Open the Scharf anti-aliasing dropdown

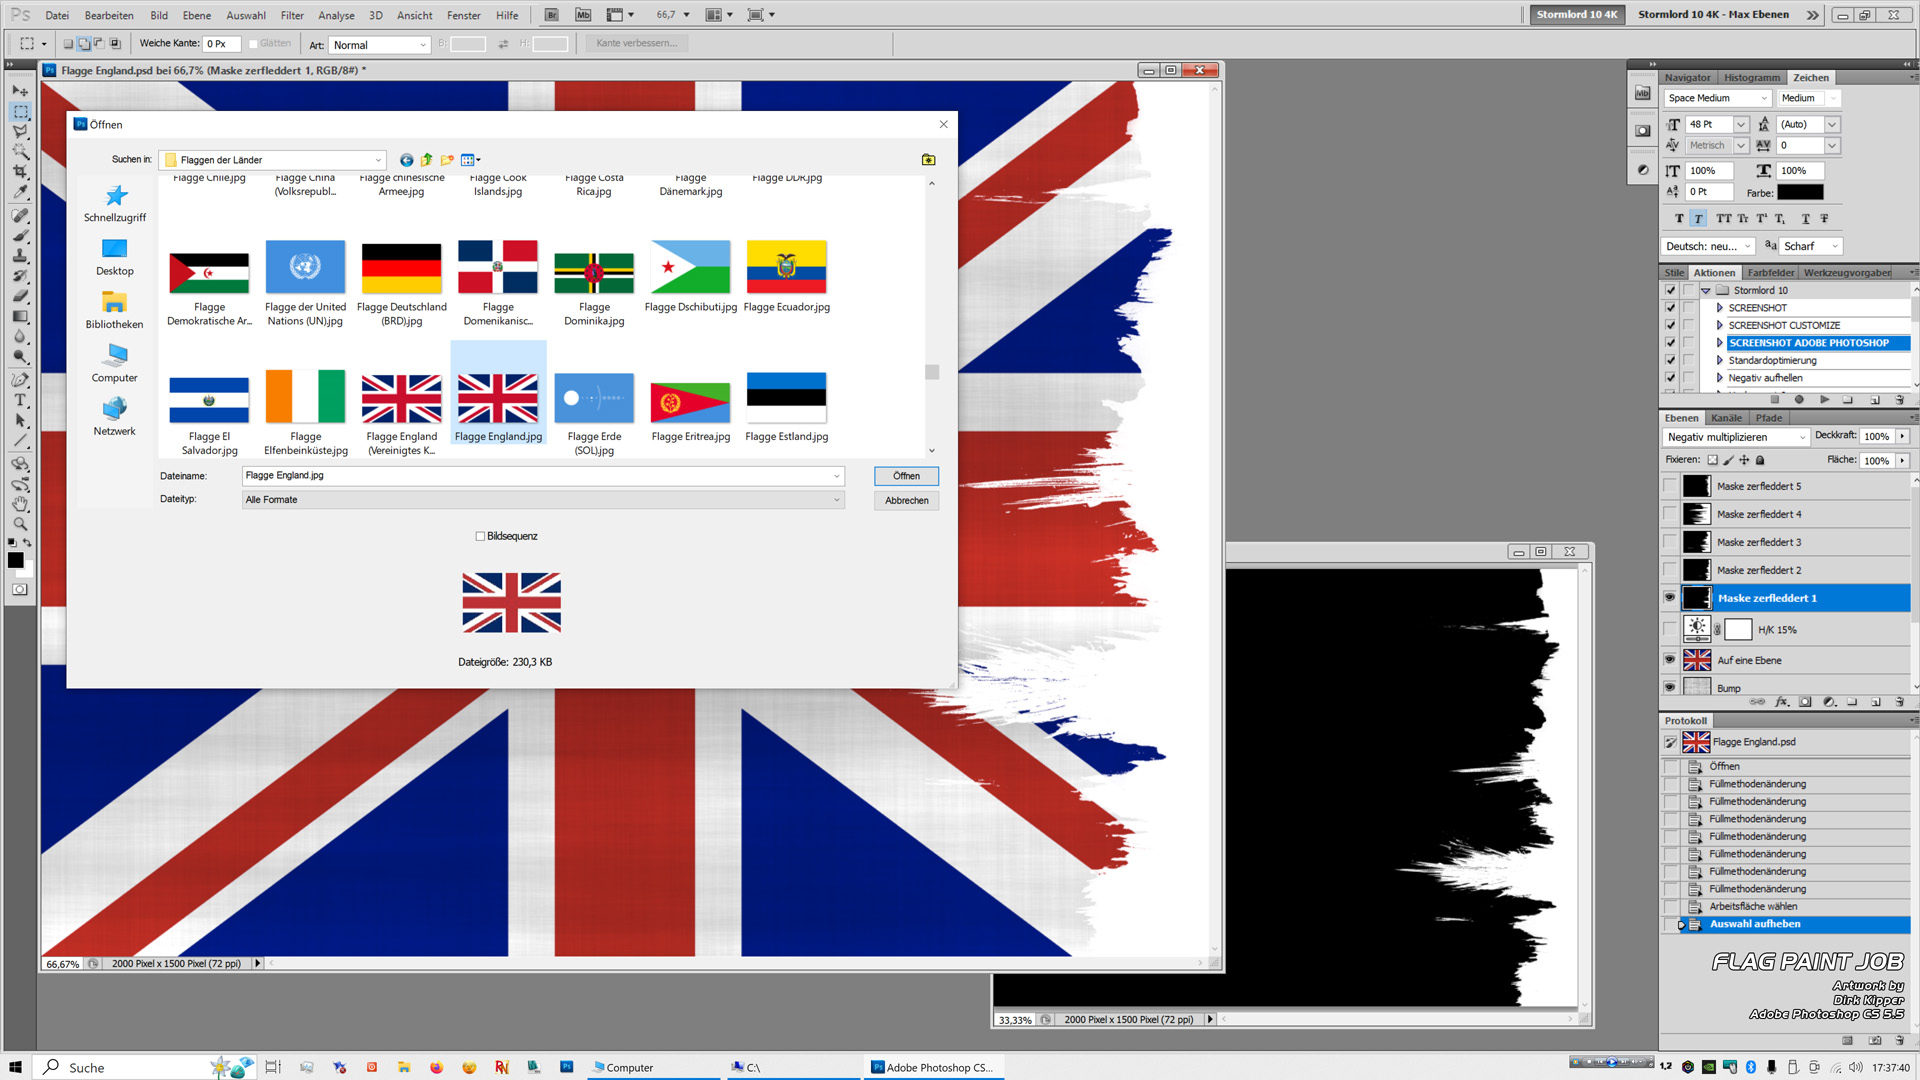point(1811,246)
